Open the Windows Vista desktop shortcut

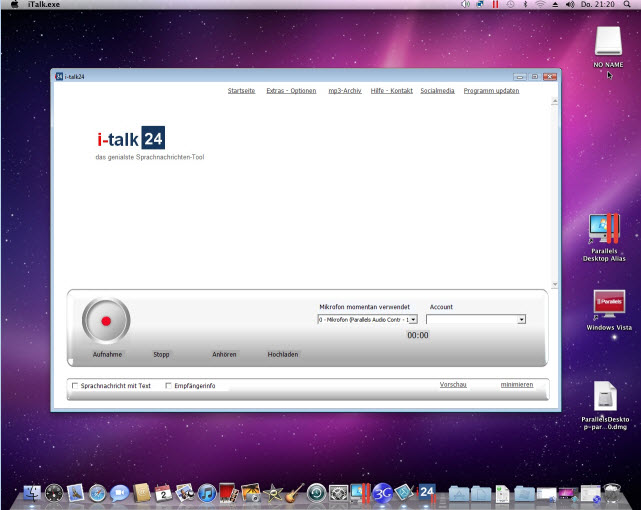(609, 305)
